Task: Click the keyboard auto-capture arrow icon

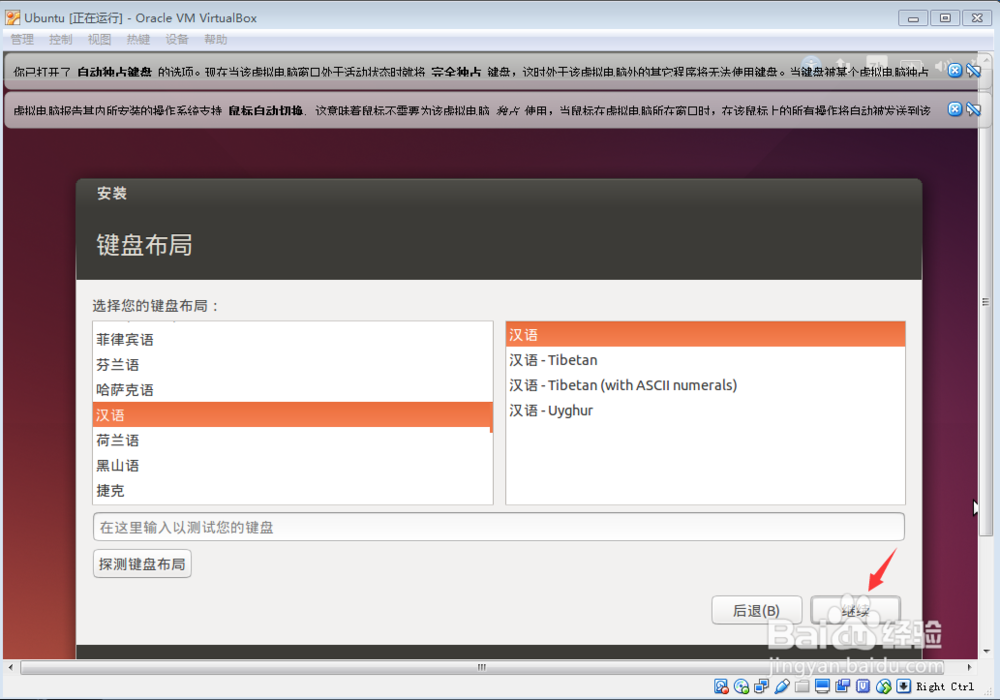Action: 903,686
